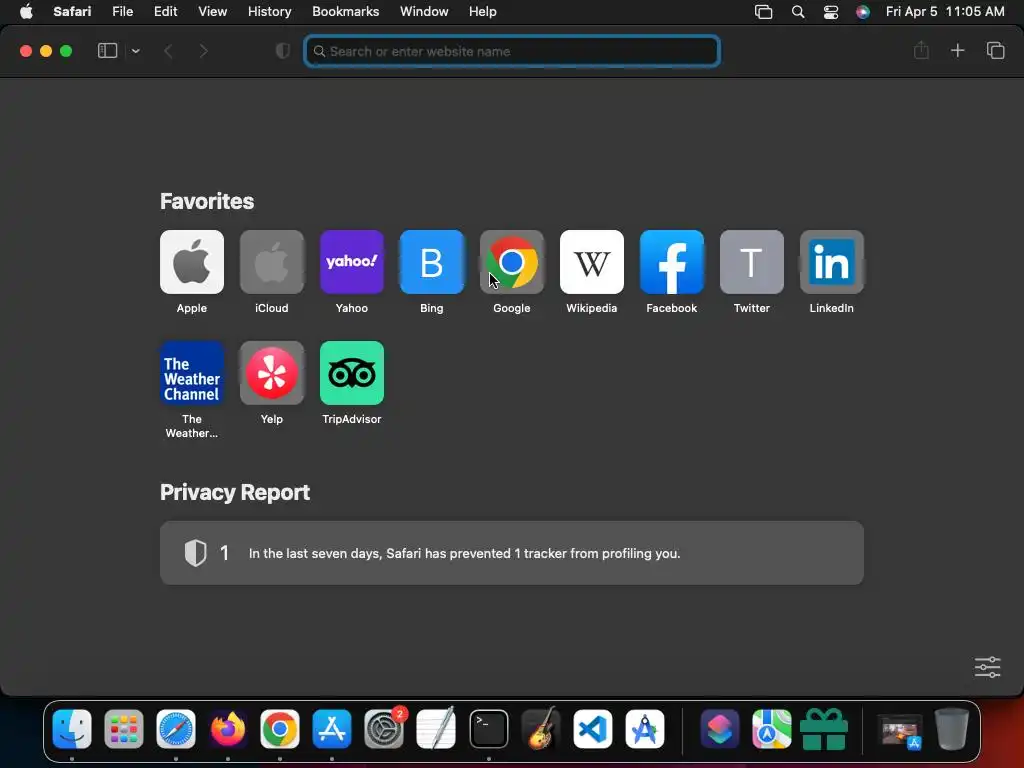Open the File menu
1024x768 pixels.
click(x=122, y=12)
